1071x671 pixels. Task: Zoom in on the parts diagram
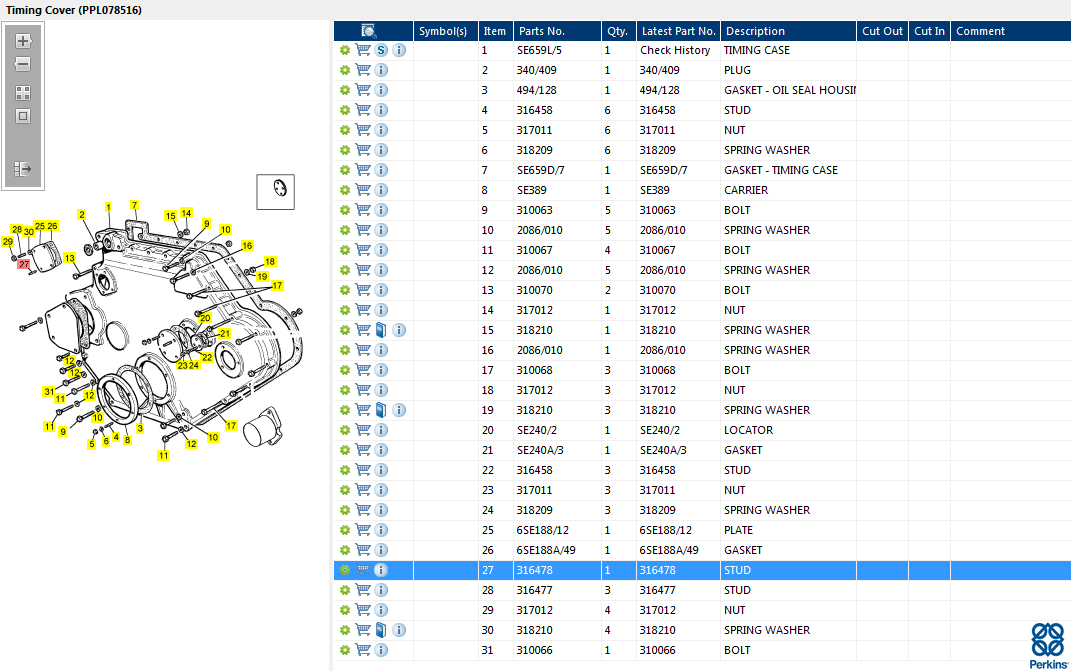pyautogui.click(x=23, y=42)
